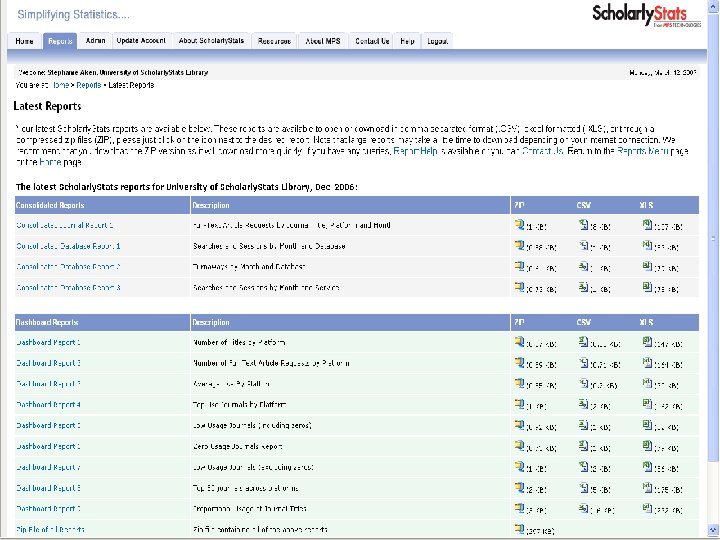Open XLS icon for Average Use By Platform row
Screen dimensions: 720x540
coord(647,383)
